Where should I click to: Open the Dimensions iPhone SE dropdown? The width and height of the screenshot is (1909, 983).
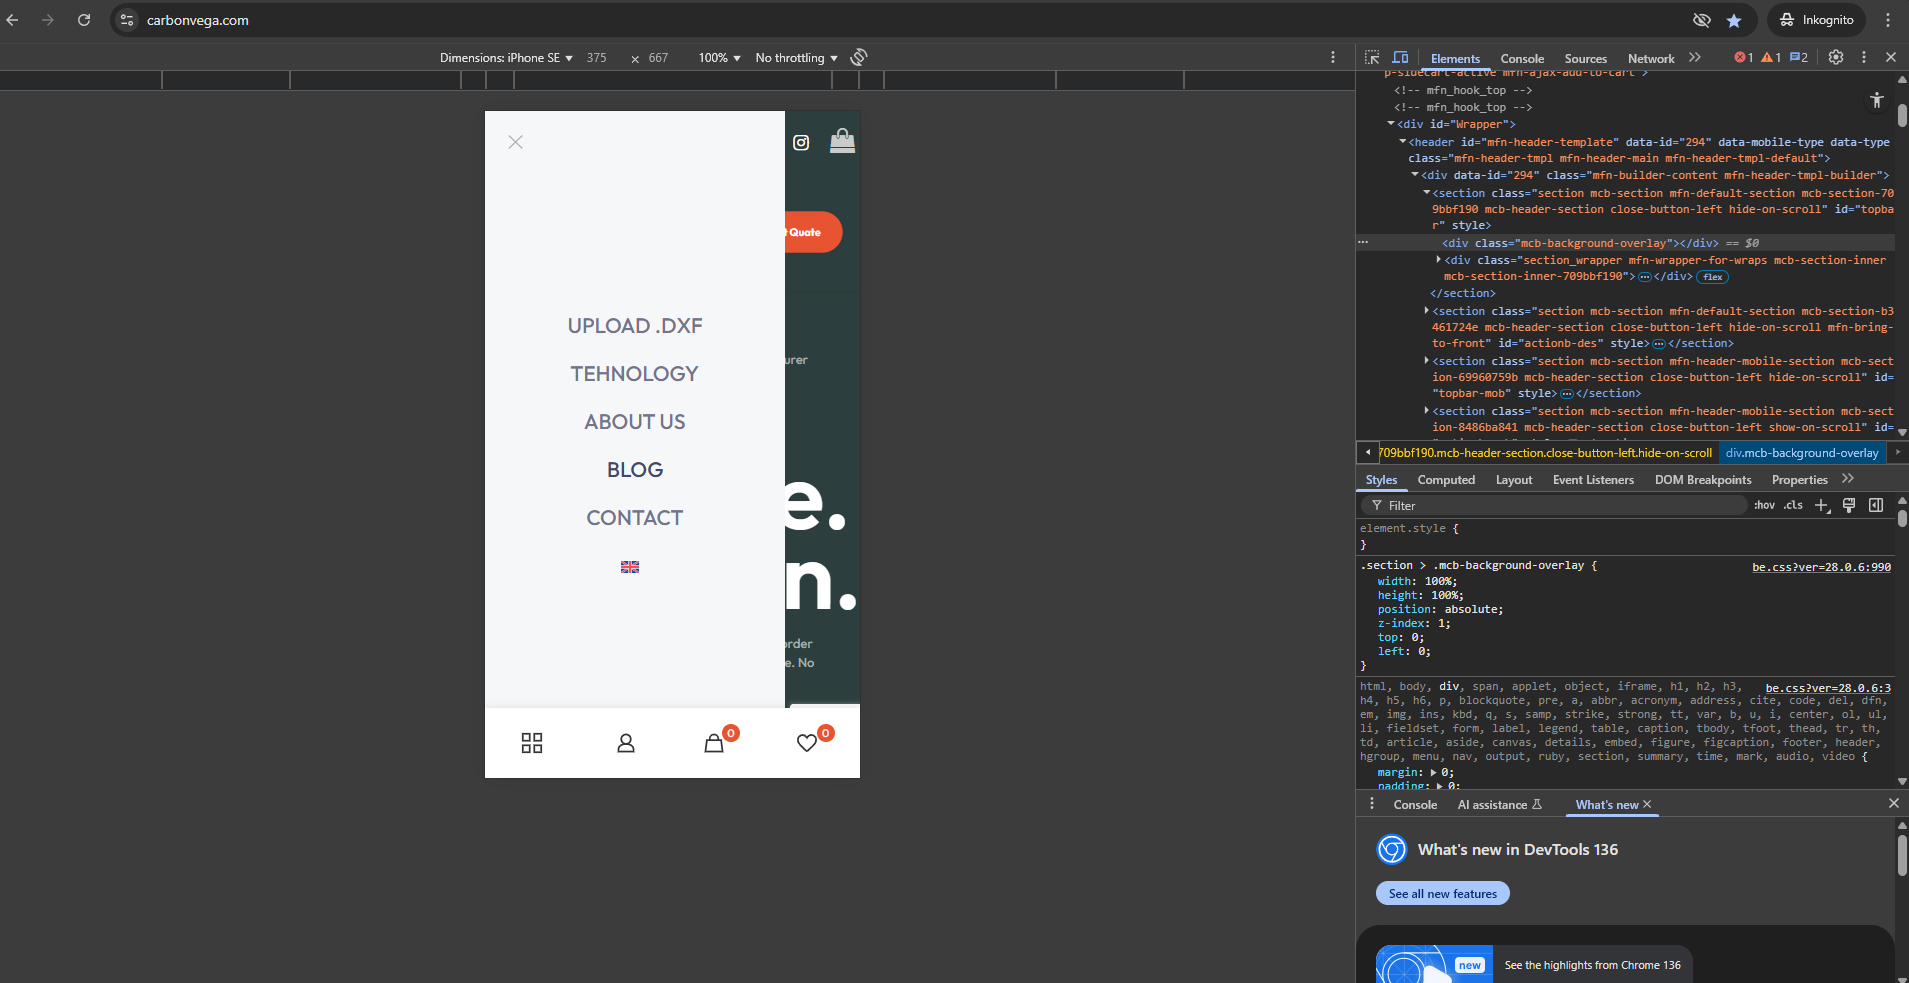click(506, 58)
